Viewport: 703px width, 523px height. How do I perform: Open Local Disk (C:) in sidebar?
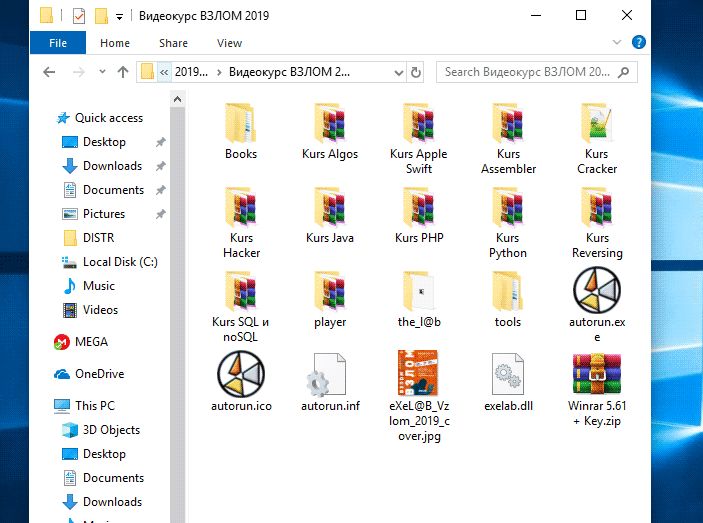click(x=120, y=262)
